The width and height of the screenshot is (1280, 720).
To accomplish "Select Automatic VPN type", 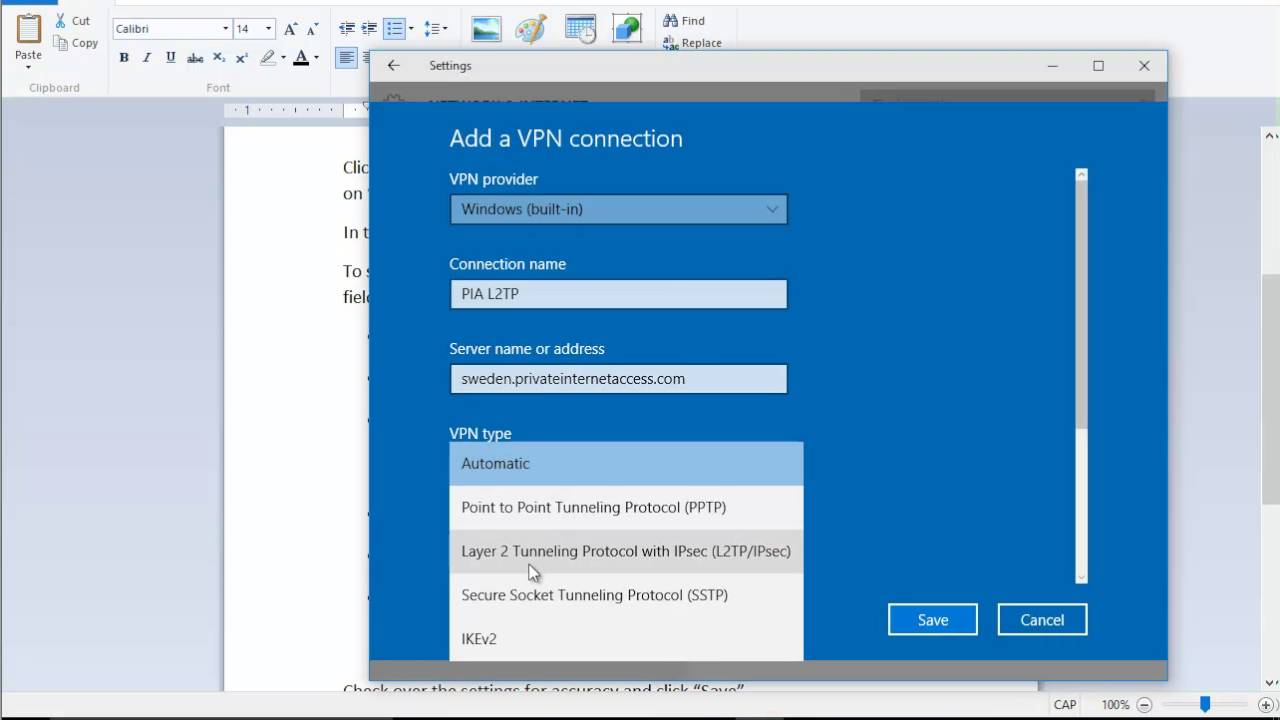I will coord(626,464).
